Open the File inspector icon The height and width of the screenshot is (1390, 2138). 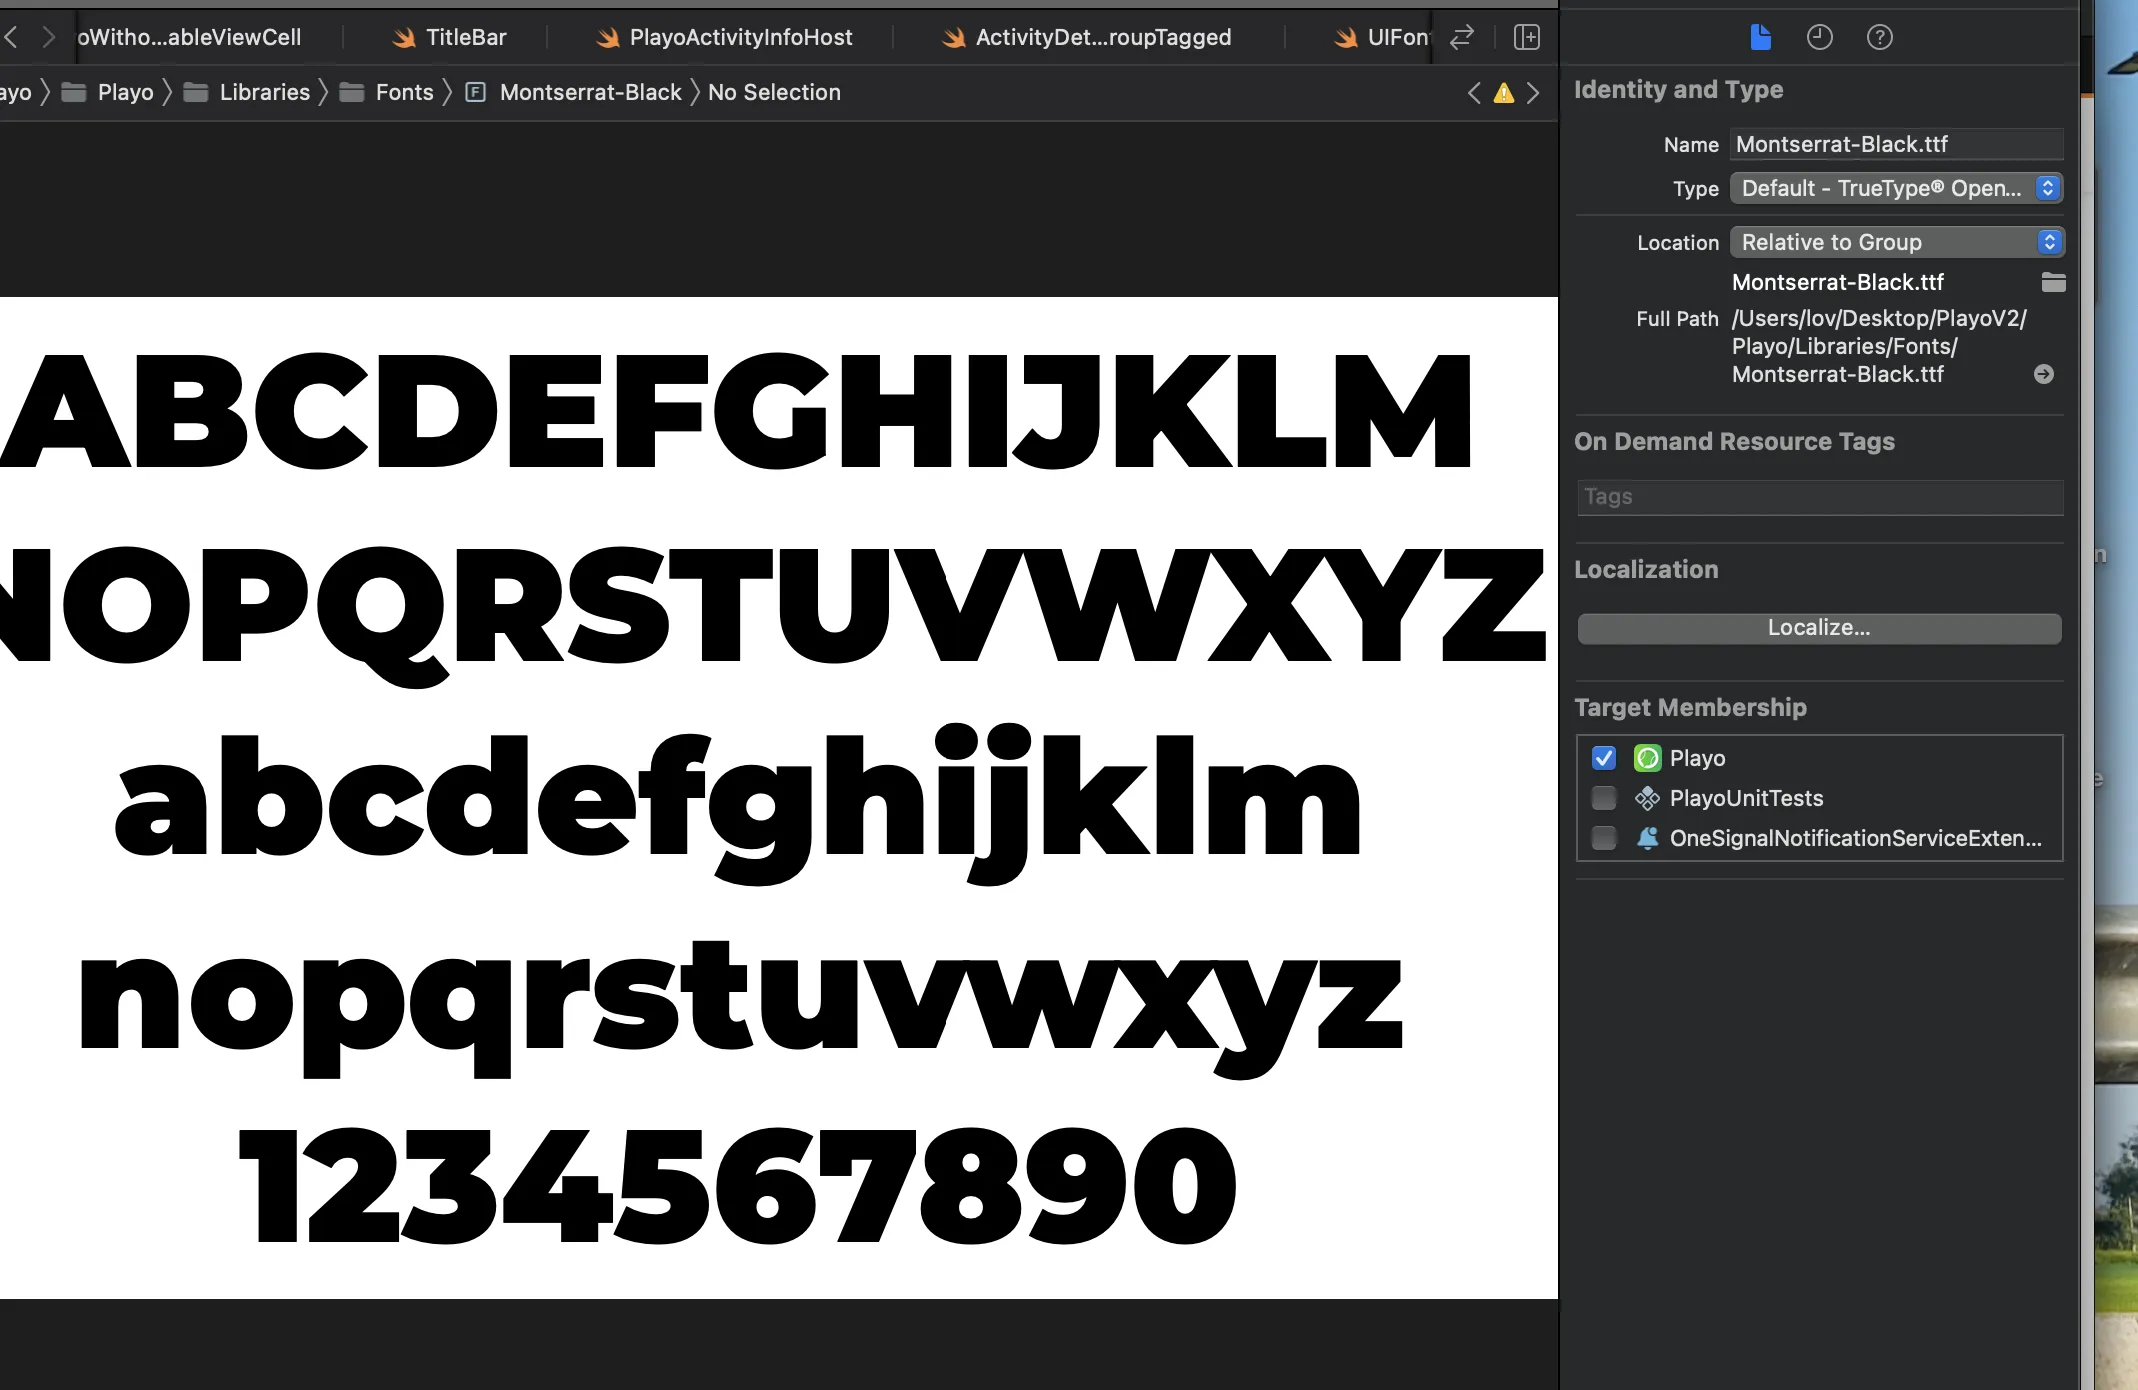[1760, 37]
